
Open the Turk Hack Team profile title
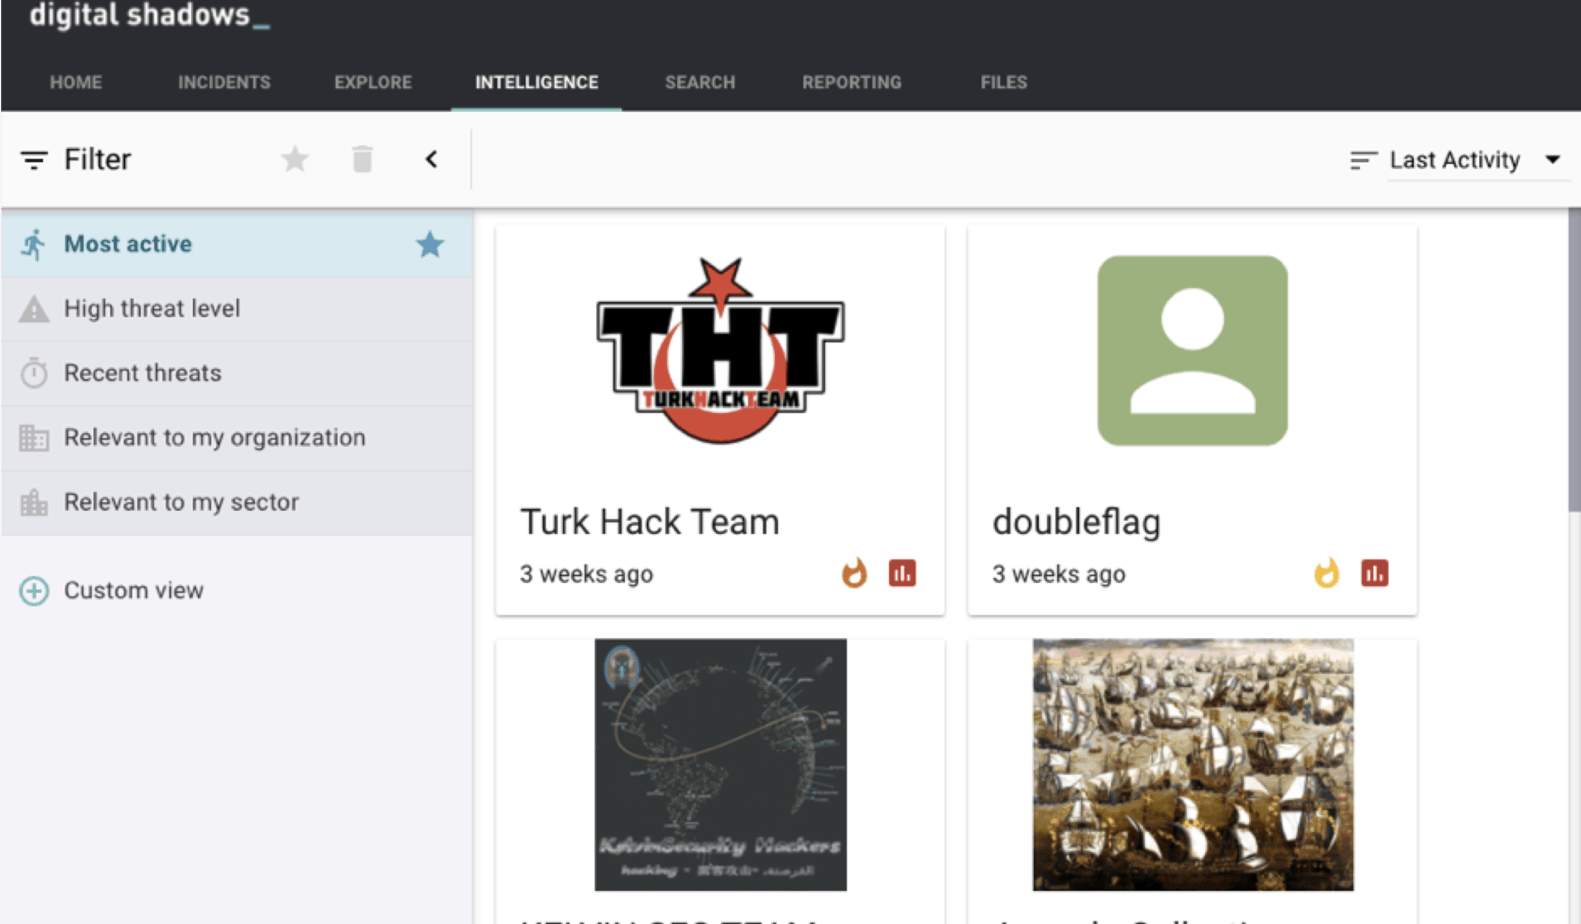point(649,522)
